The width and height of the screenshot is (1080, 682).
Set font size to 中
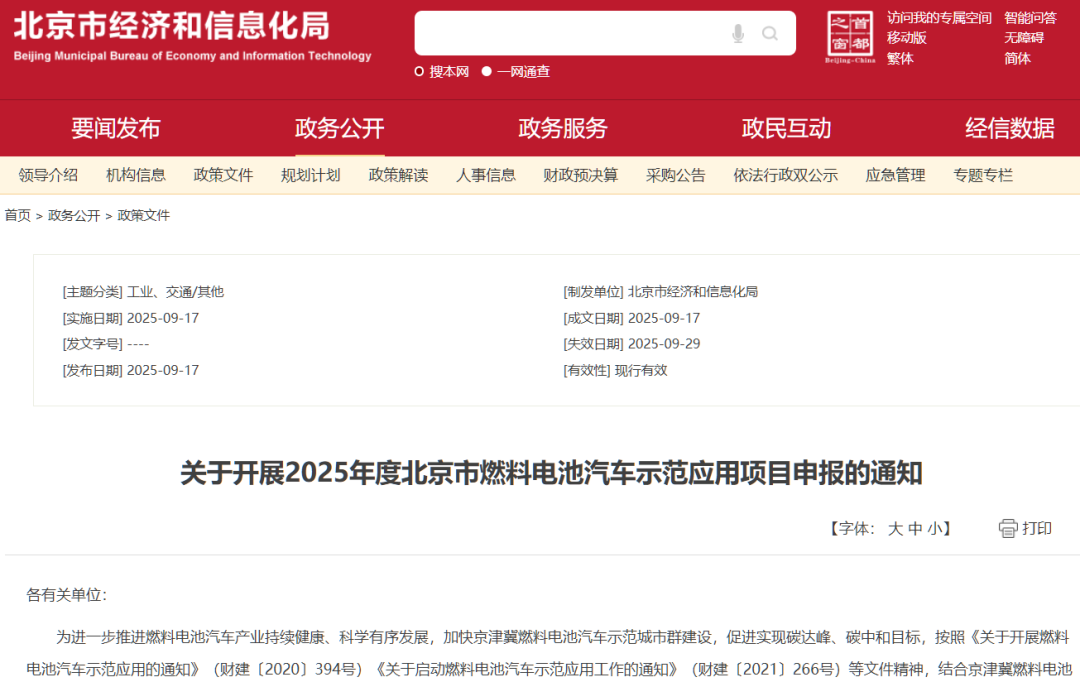(915, 529)
